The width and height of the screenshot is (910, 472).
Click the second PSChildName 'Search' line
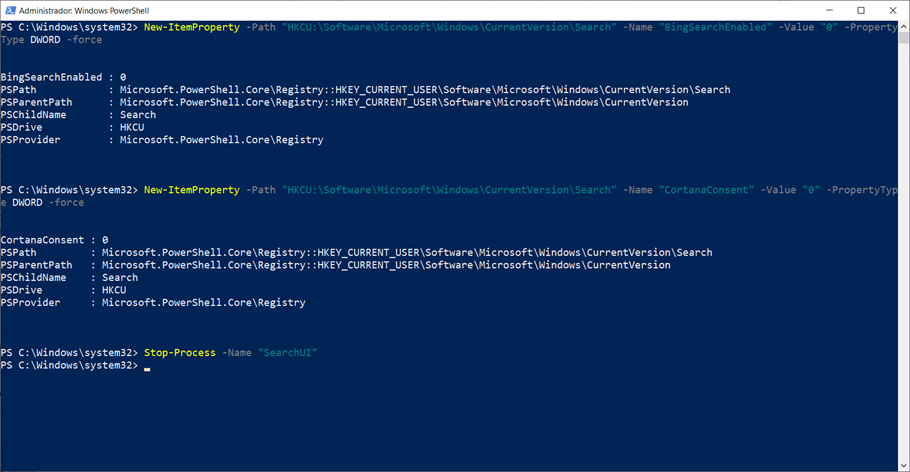pos(69,278)
